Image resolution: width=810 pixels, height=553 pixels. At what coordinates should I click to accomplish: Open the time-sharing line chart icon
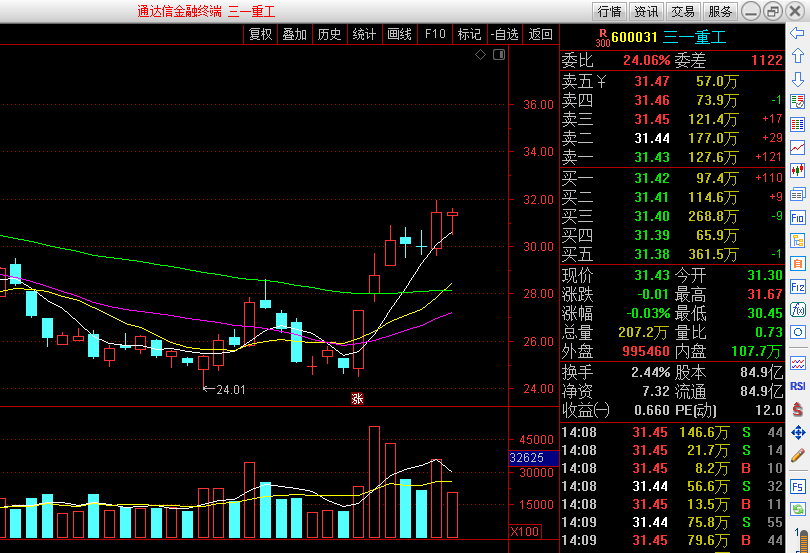798,147
